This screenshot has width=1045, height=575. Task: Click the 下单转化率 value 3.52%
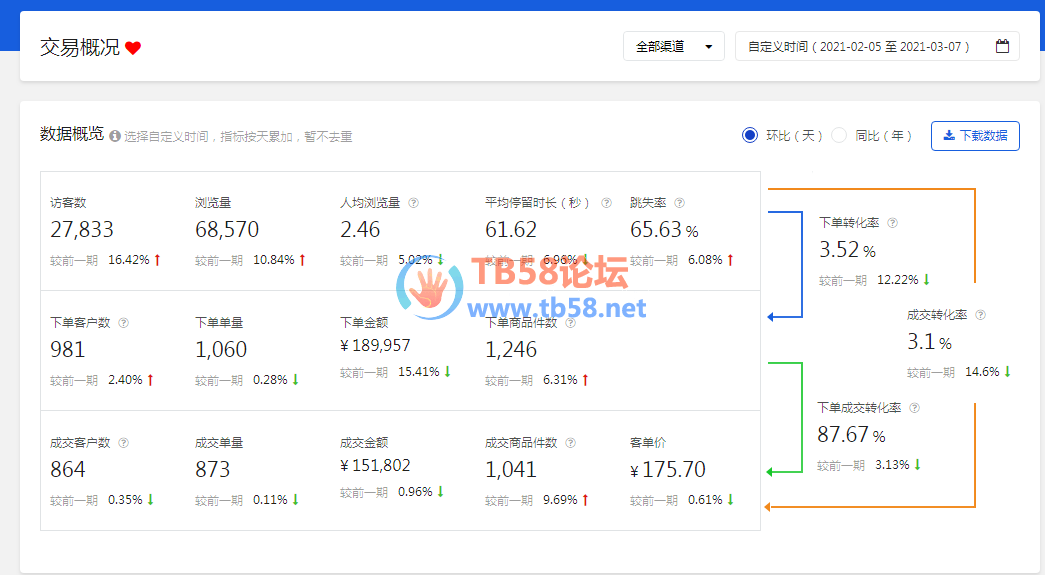point(847,250)
